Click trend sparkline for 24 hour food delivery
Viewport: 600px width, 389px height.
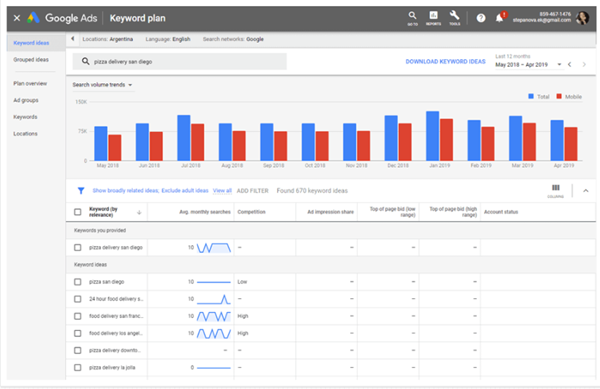[x=214, y=299]
